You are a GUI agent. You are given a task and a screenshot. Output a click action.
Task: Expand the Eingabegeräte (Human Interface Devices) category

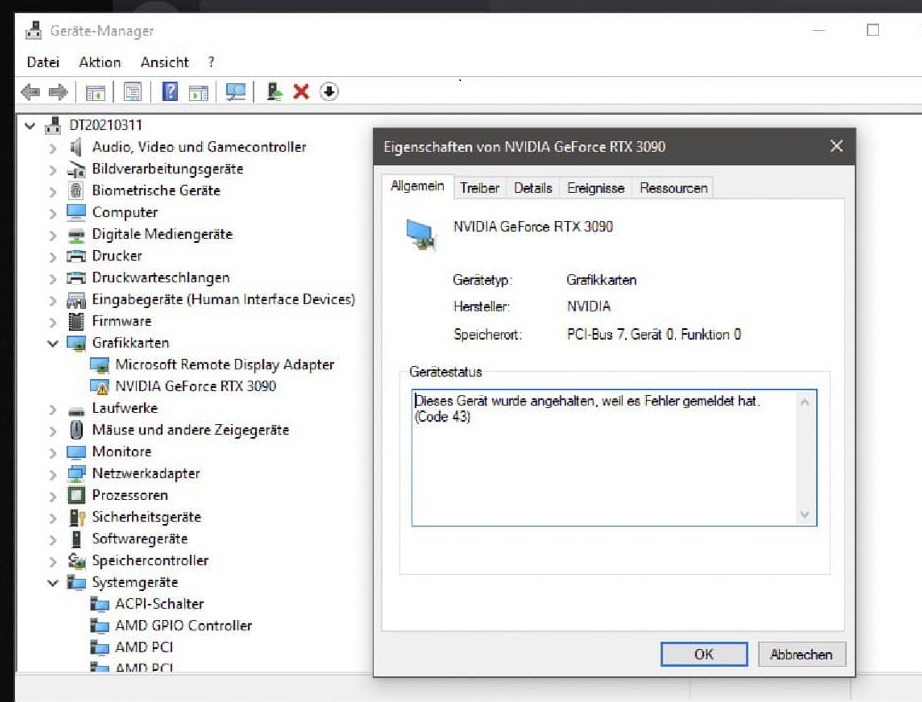pos(53,300)
